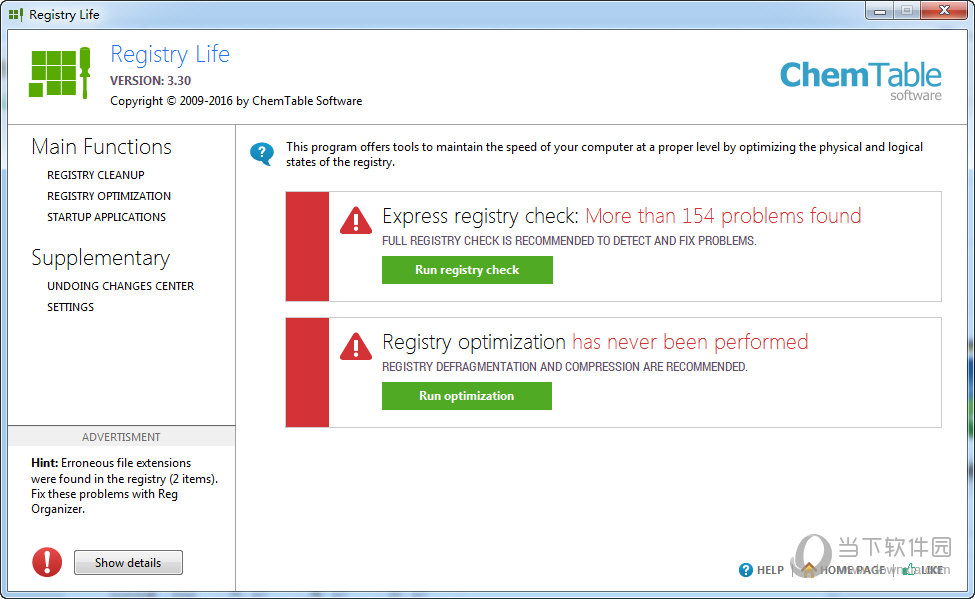This screenshot has height=599, width=975.
Task: Click the 'REGISTRY DEFRAGMENTATION AND COMPRESSION' line
Action: pyautogui.click(x=565, y=367)
